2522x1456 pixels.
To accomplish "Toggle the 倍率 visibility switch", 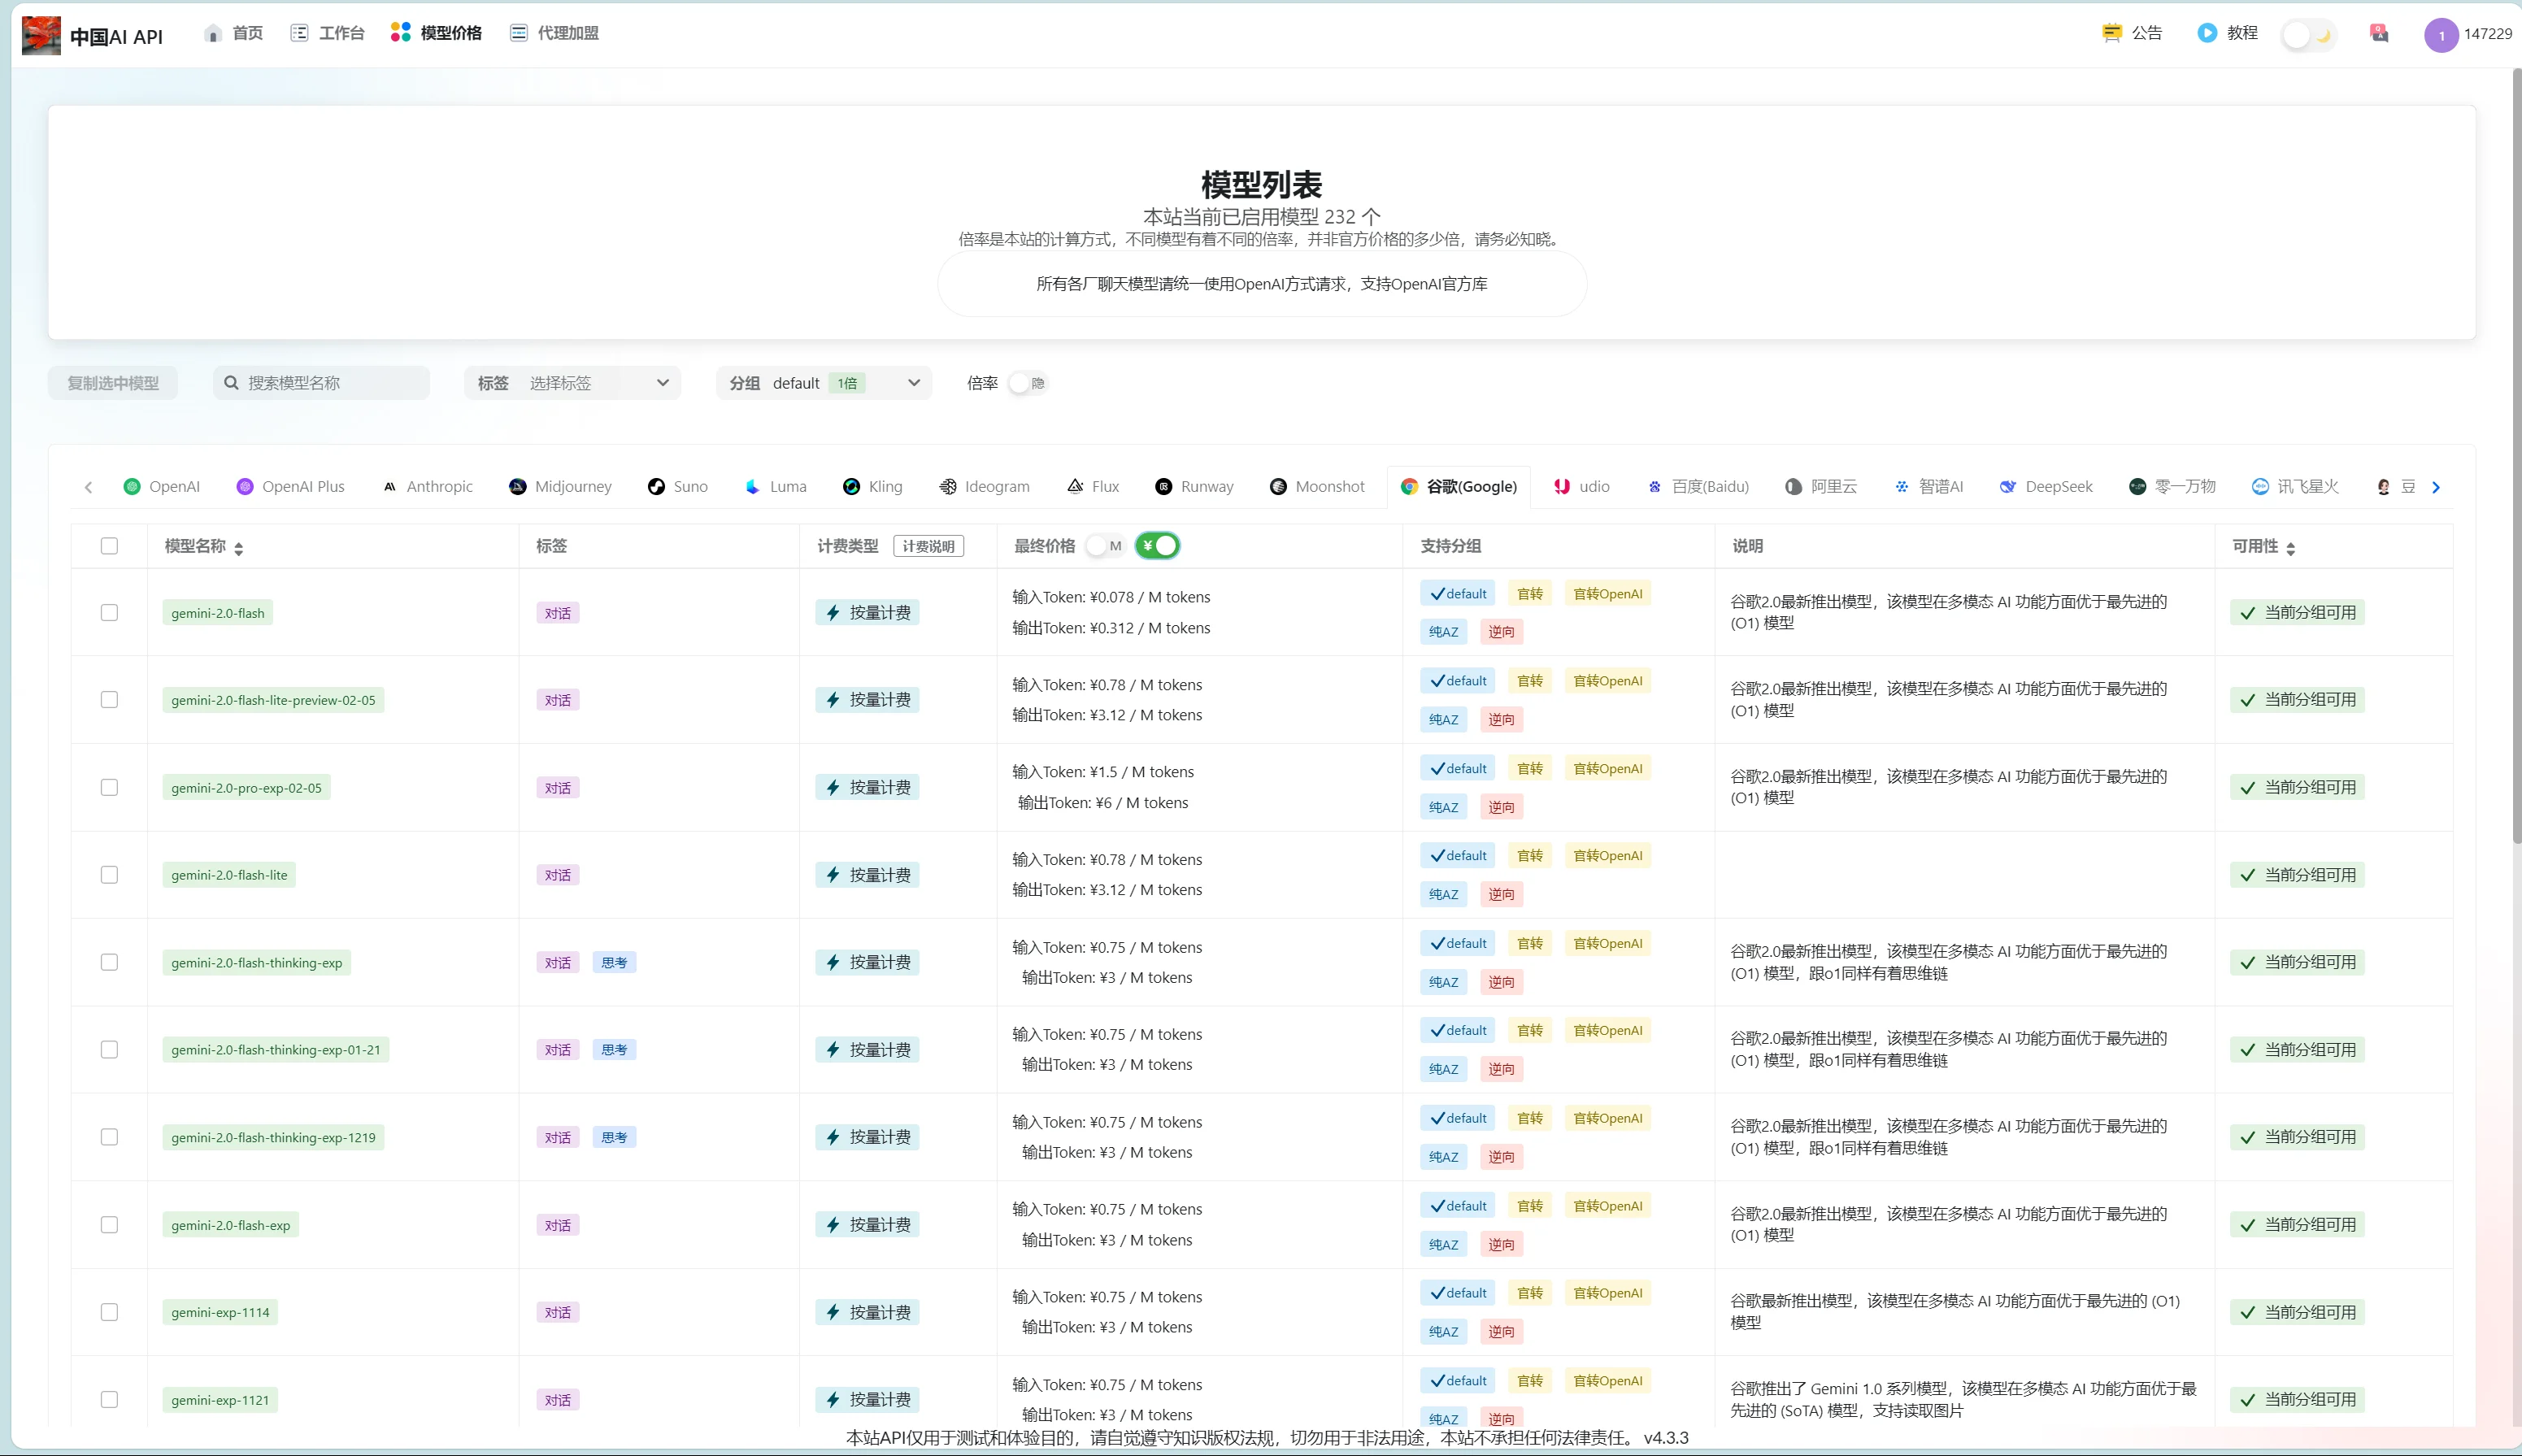I will [1027, 383].
